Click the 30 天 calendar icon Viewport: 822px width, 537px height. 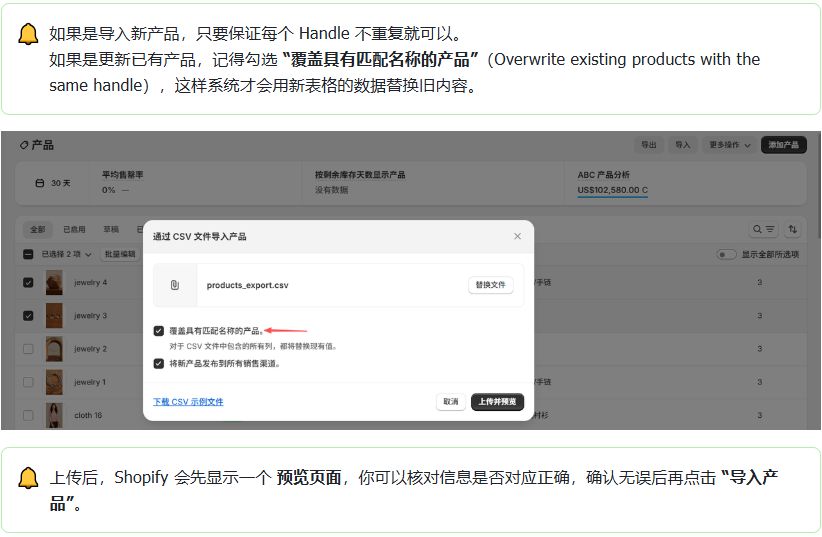coord(39,183)
